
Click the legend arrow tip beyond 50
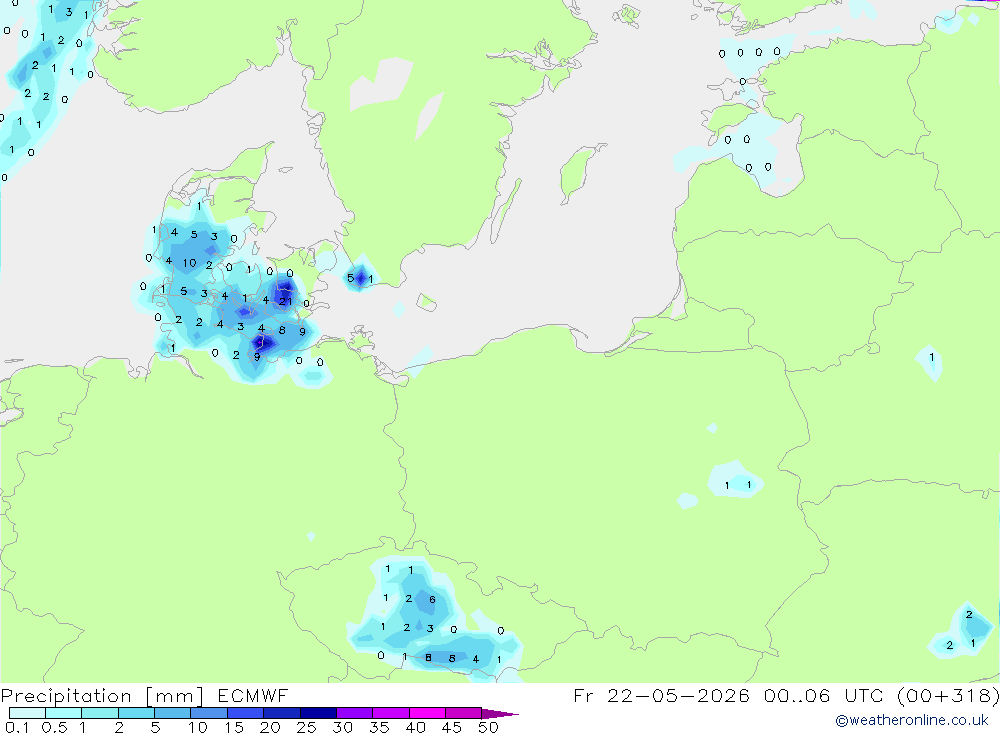(x=500, y=714)
